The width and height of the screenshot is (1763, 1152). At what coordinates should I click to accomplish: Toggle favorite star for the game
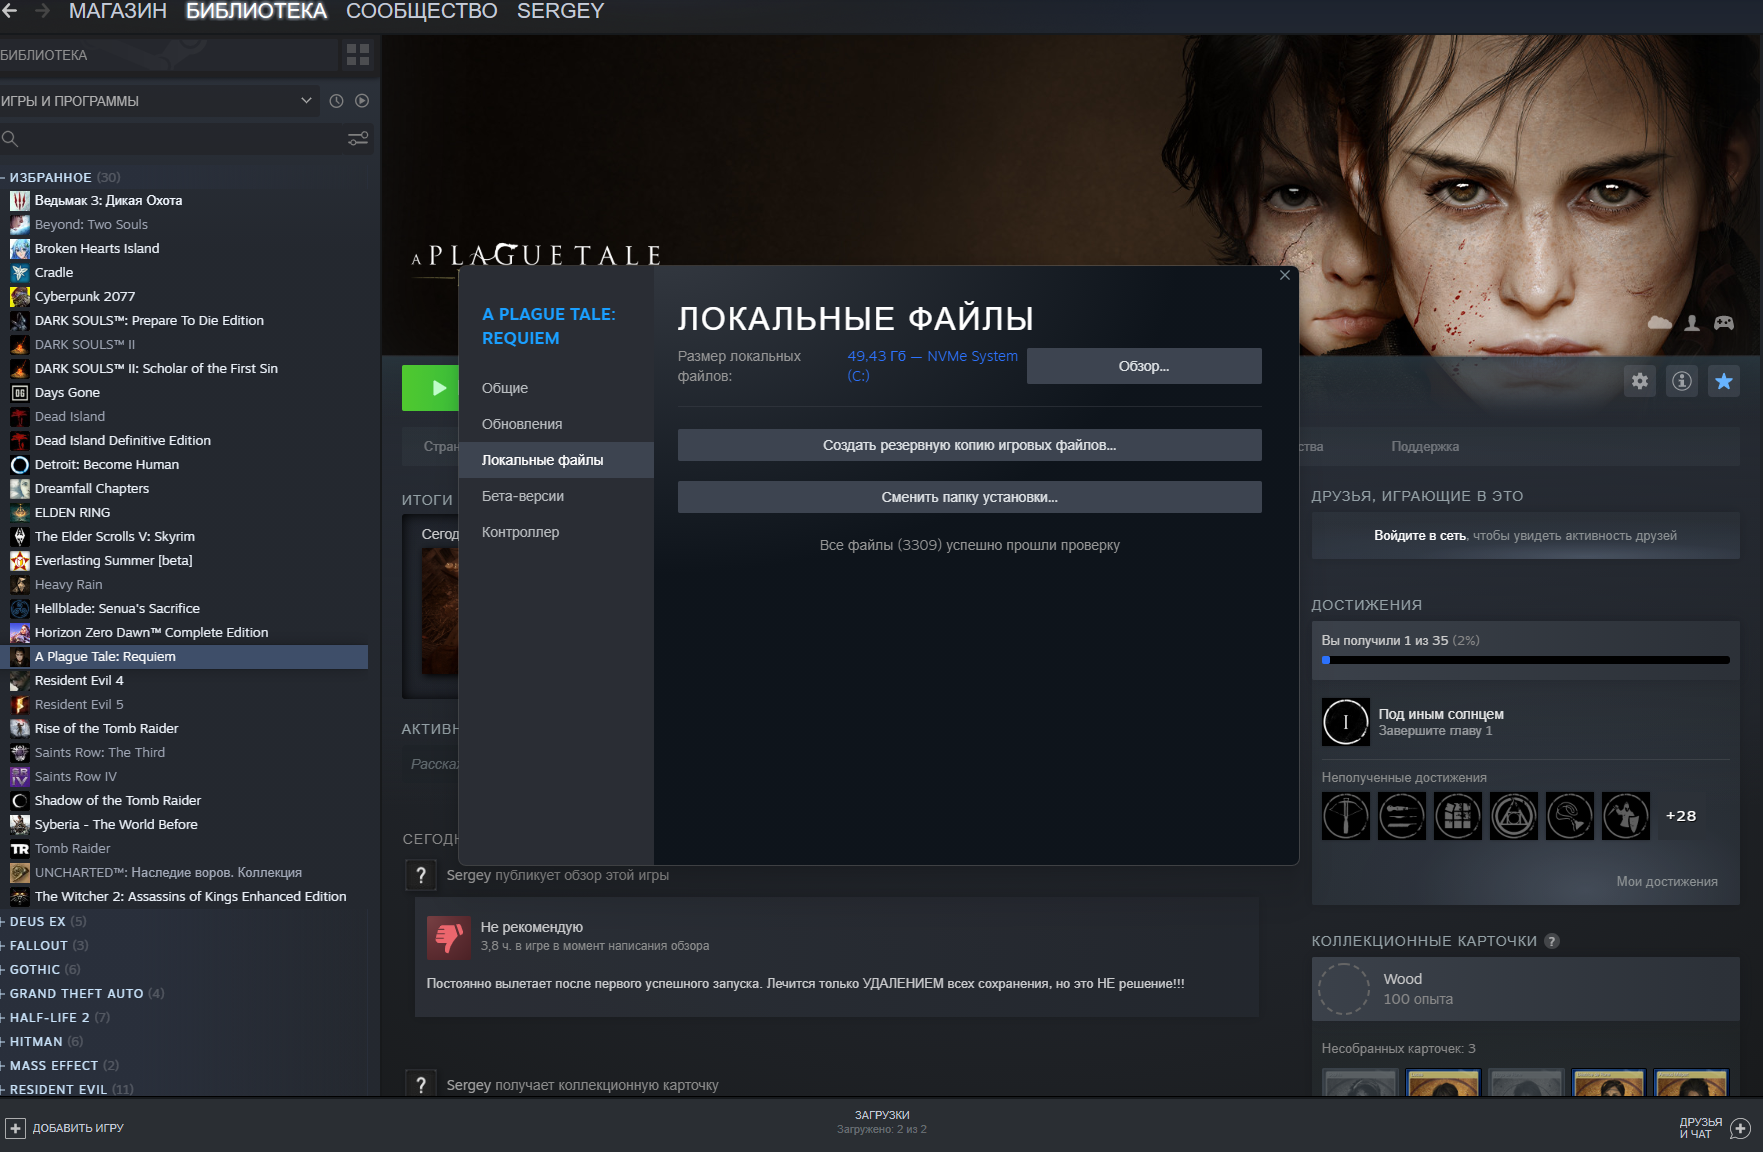1724,381
